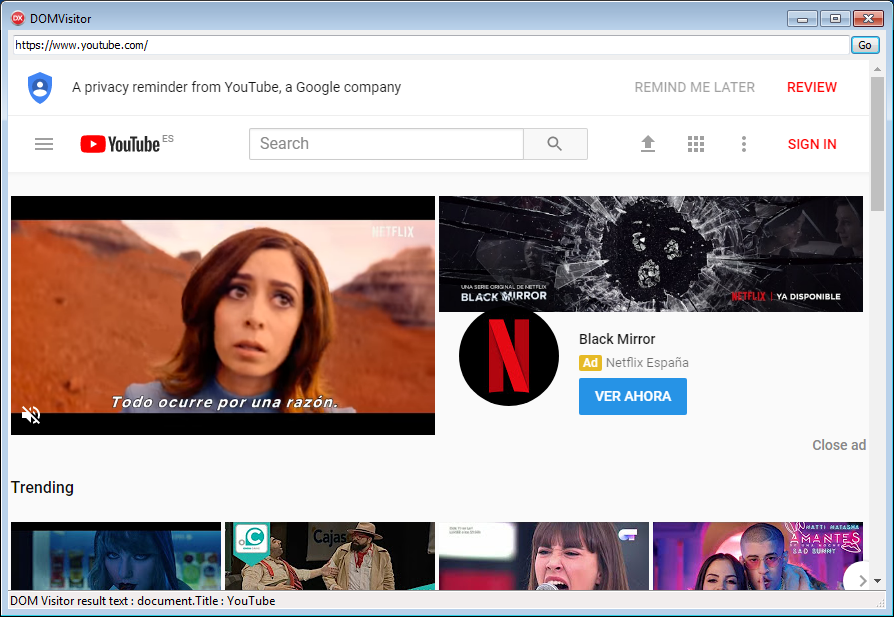Open the two men on stage thumbnail

[330, 556]
